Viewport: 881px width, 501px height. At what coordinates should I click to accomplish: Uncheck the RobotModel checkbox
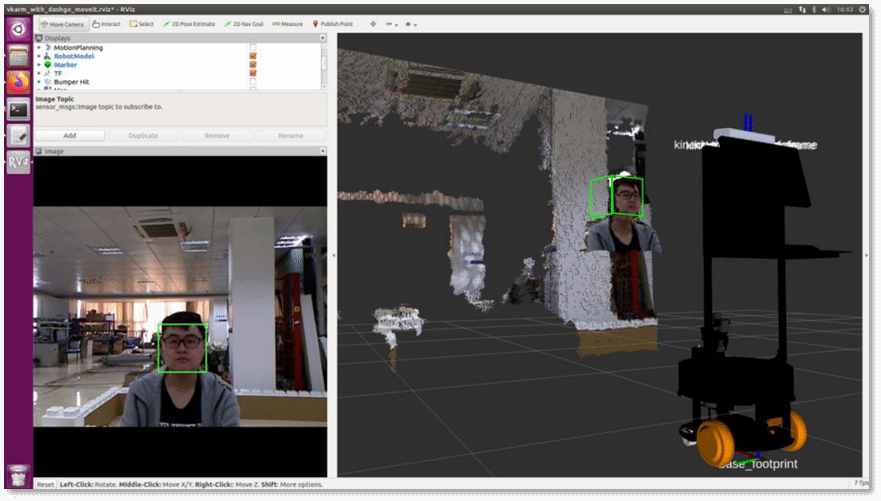pyautogui.click(x=253, y=56)
